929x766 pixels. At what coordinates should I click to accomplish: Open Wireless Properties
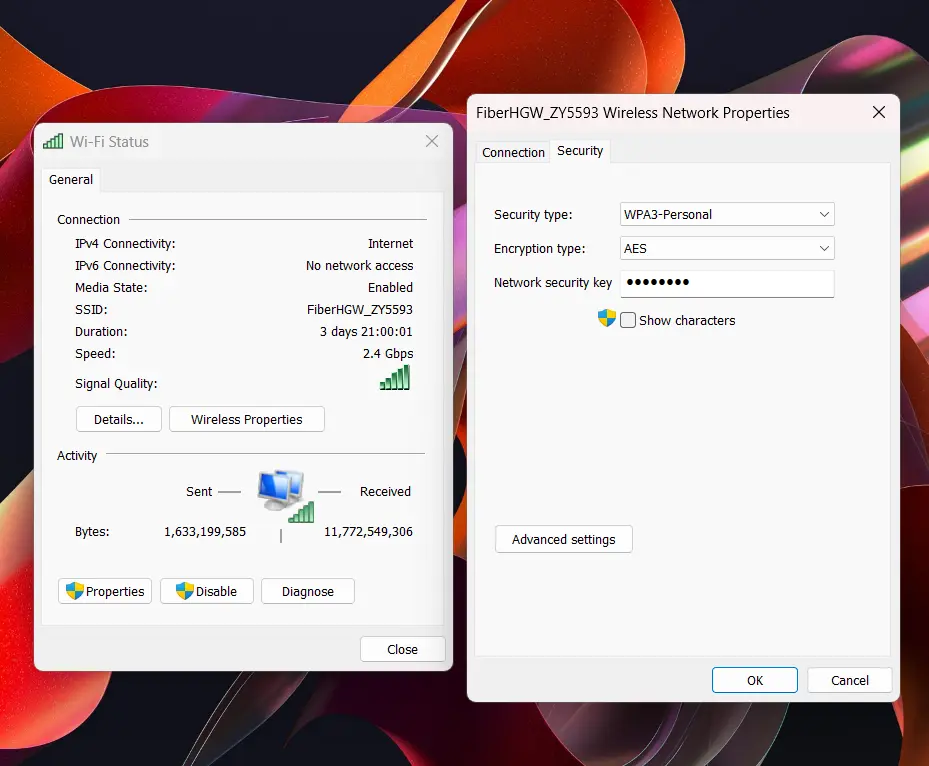(x=246, y=418)
